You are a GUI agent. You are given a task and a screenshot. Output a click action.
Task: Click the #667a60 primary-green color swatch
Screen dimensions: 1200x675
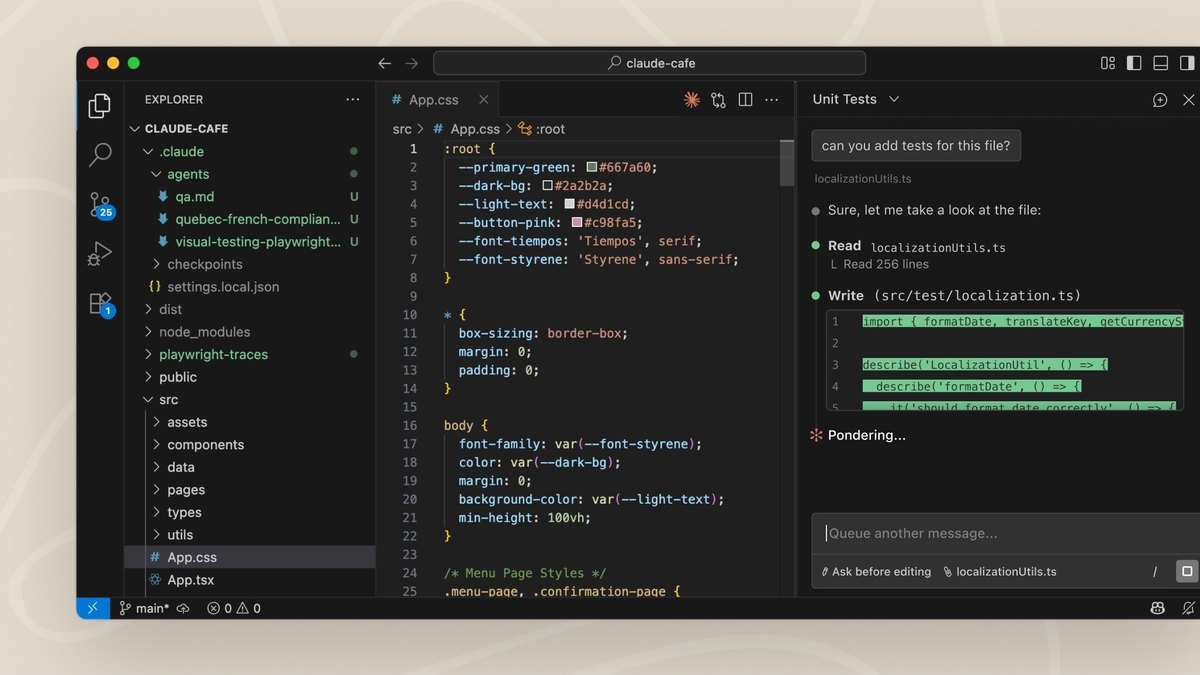click(592, 167)
